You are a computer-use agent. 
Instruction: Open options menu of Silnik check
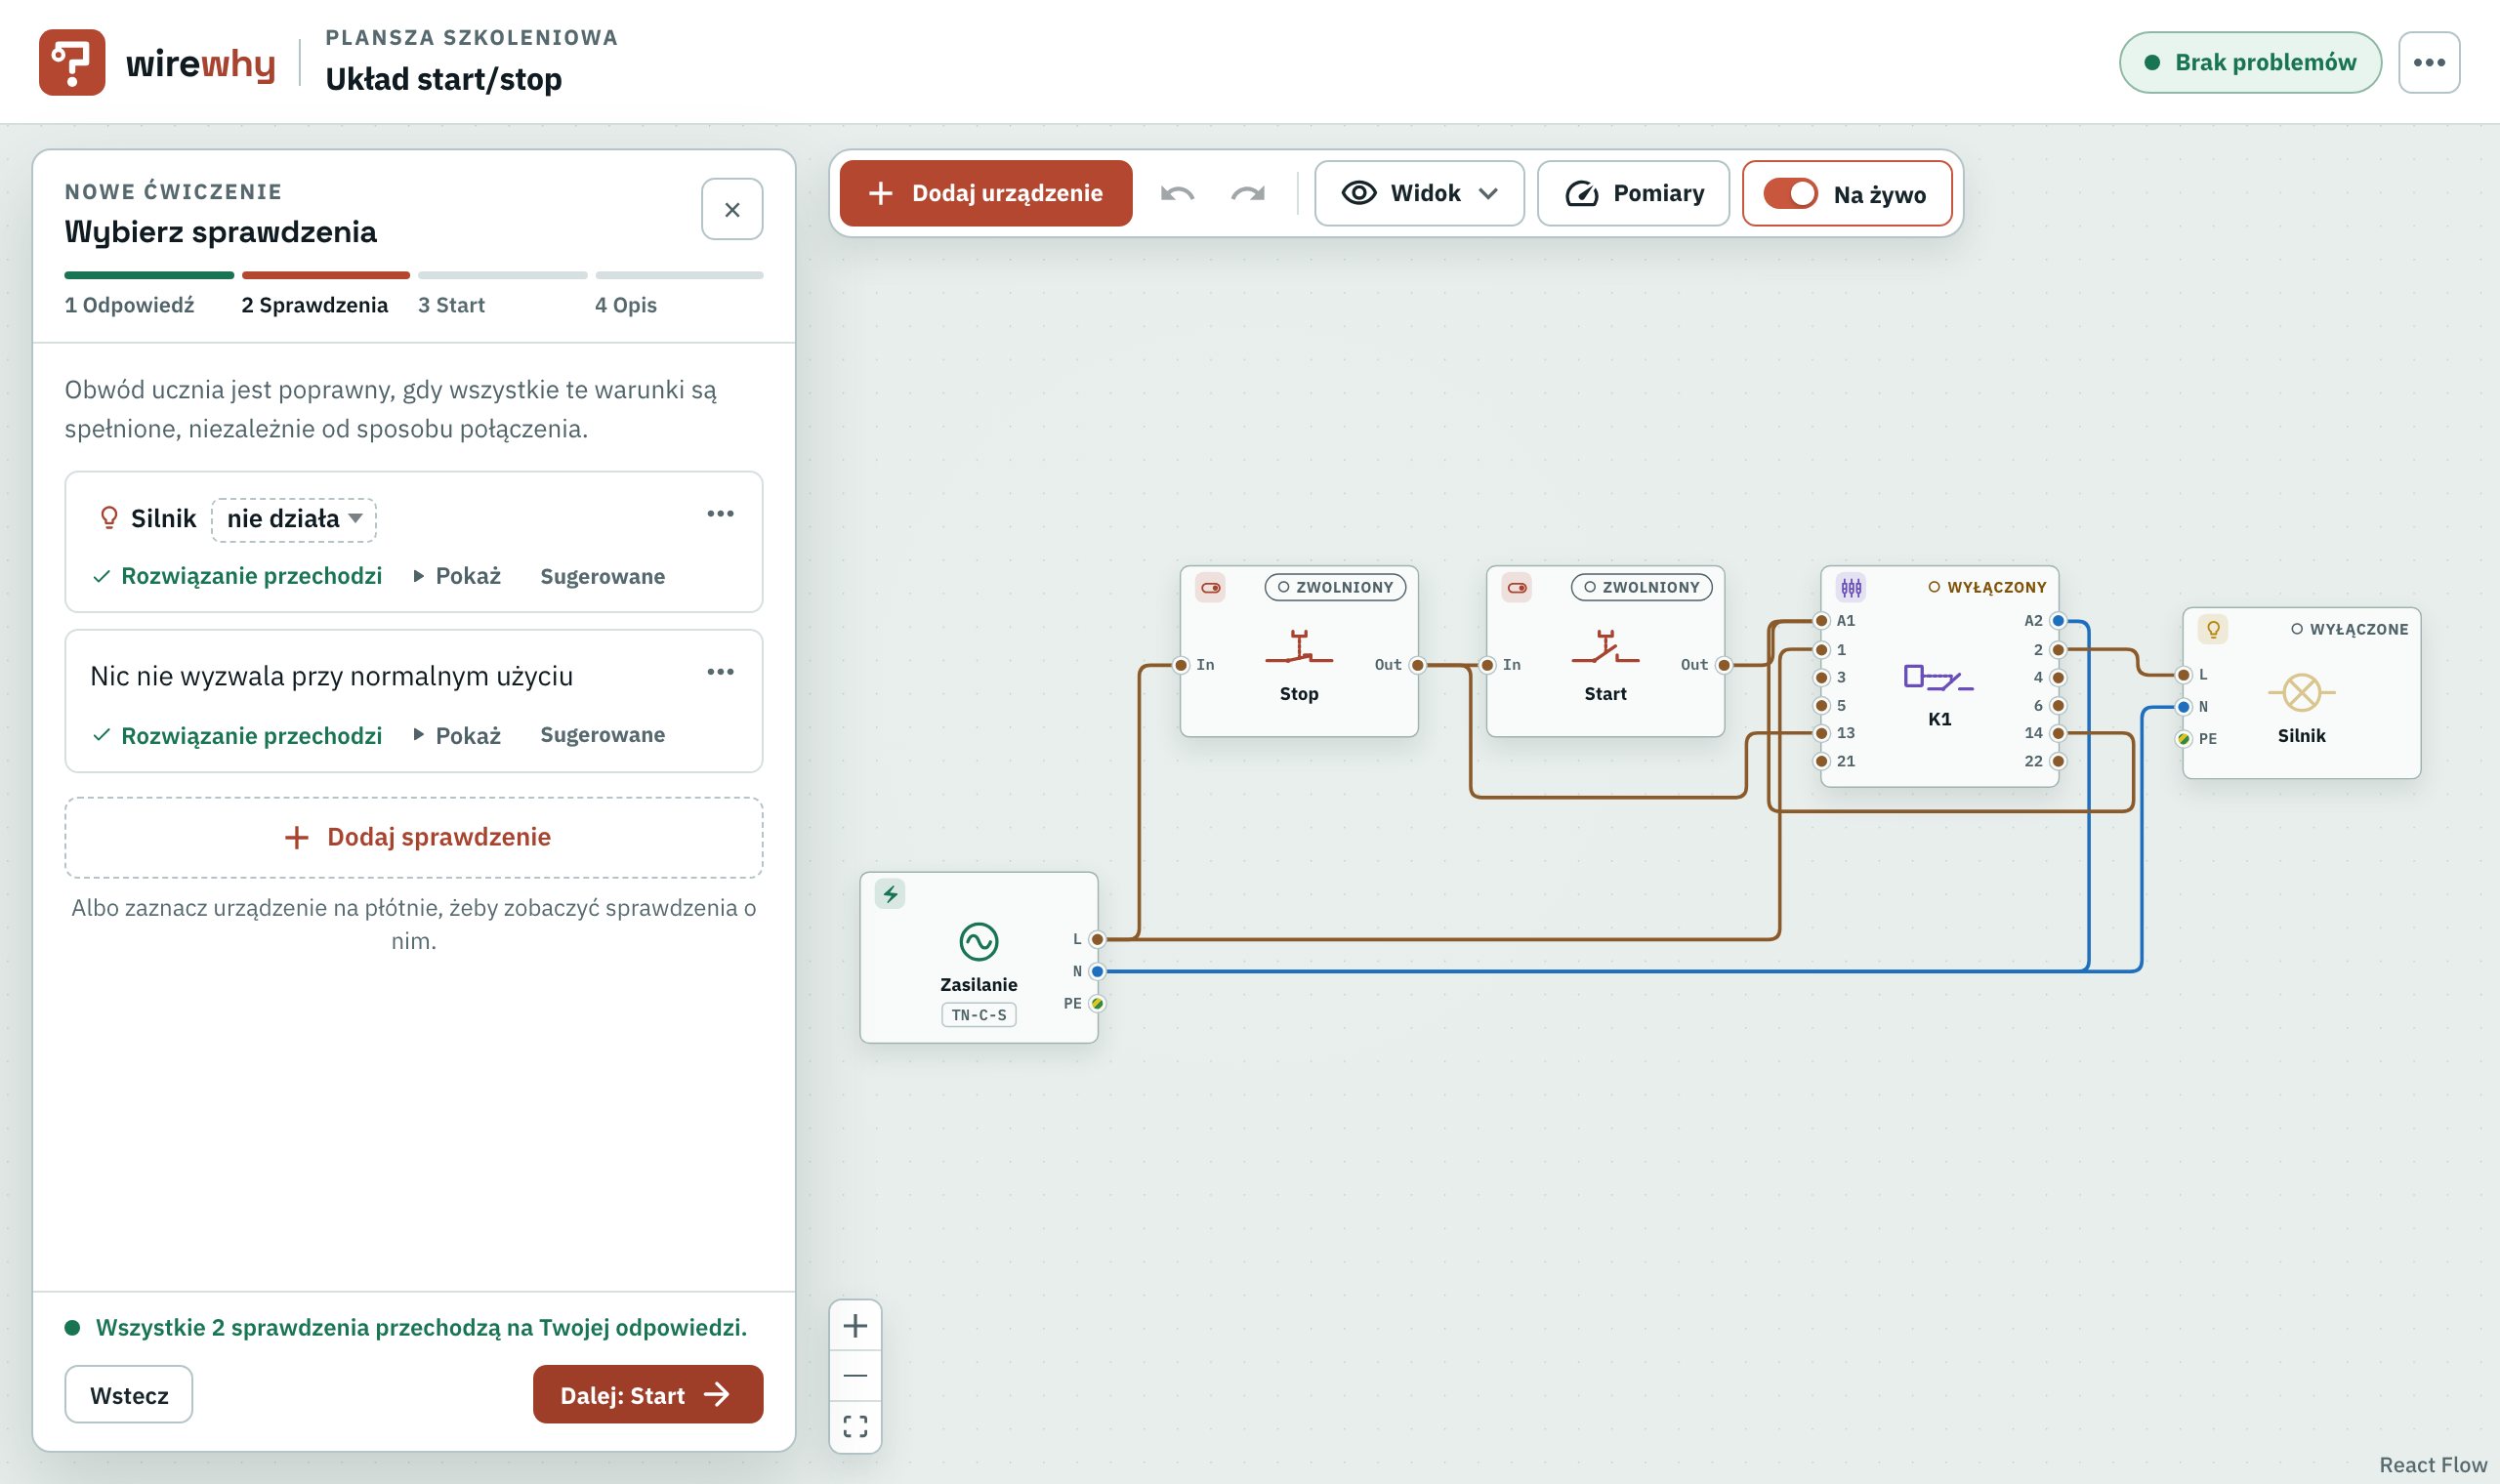coord(720,513)
